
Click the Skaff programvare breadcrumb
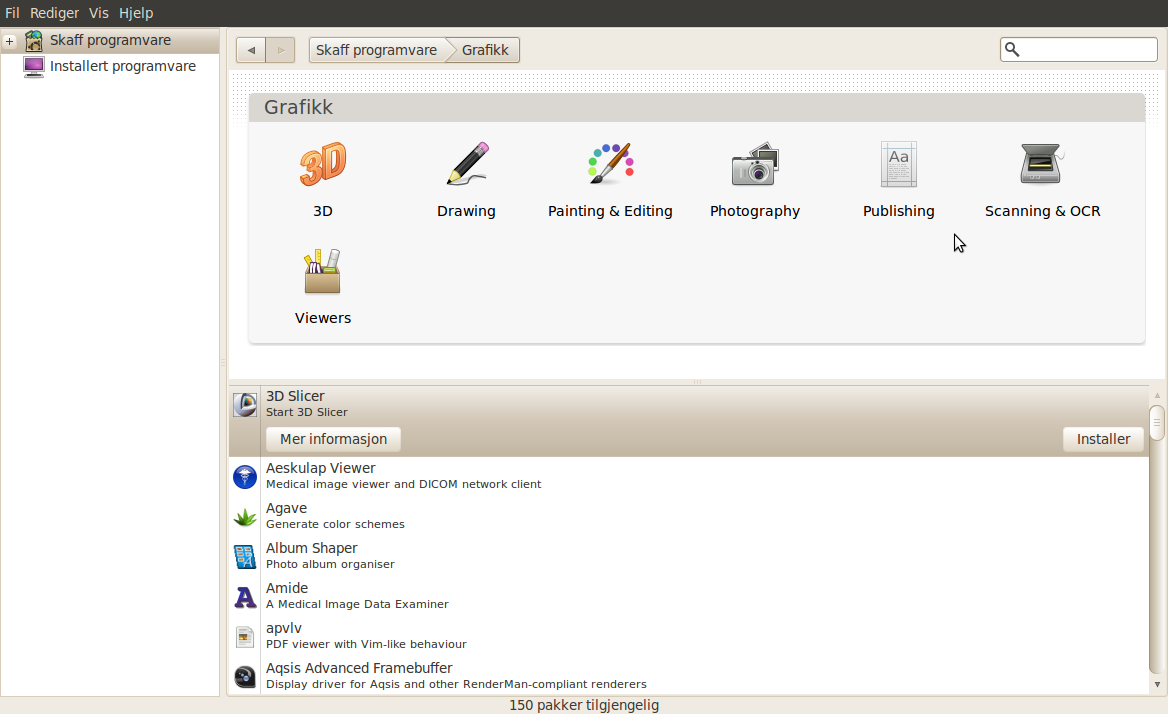tap(376, 50)
